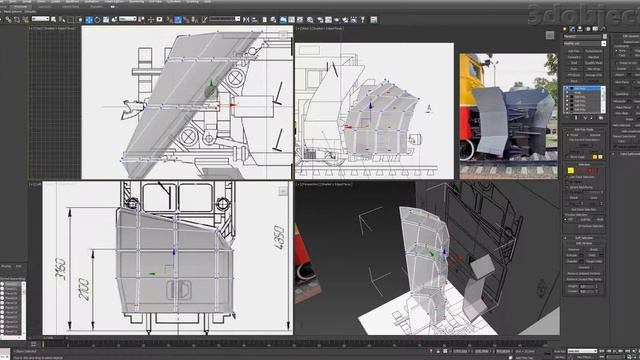Toggle the Angle Snap icon

[x=187, y=20]
